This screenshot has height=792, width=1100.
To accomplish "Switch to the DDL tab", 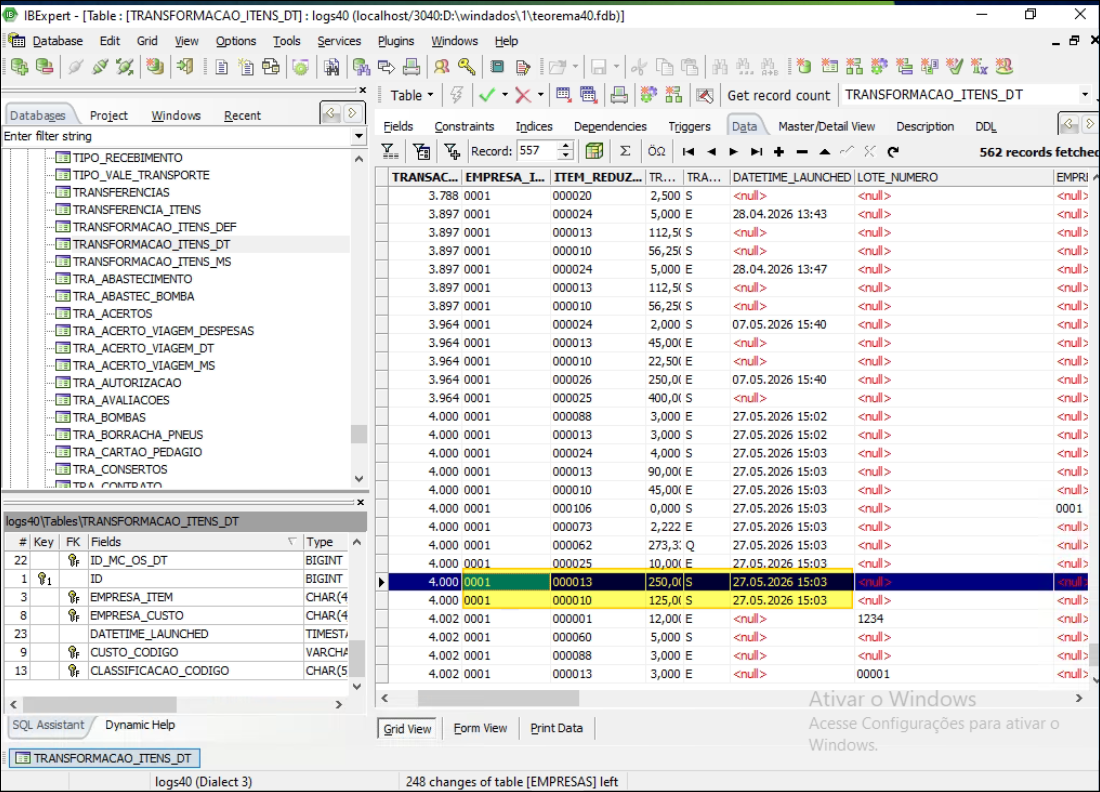I will point(985,126).
